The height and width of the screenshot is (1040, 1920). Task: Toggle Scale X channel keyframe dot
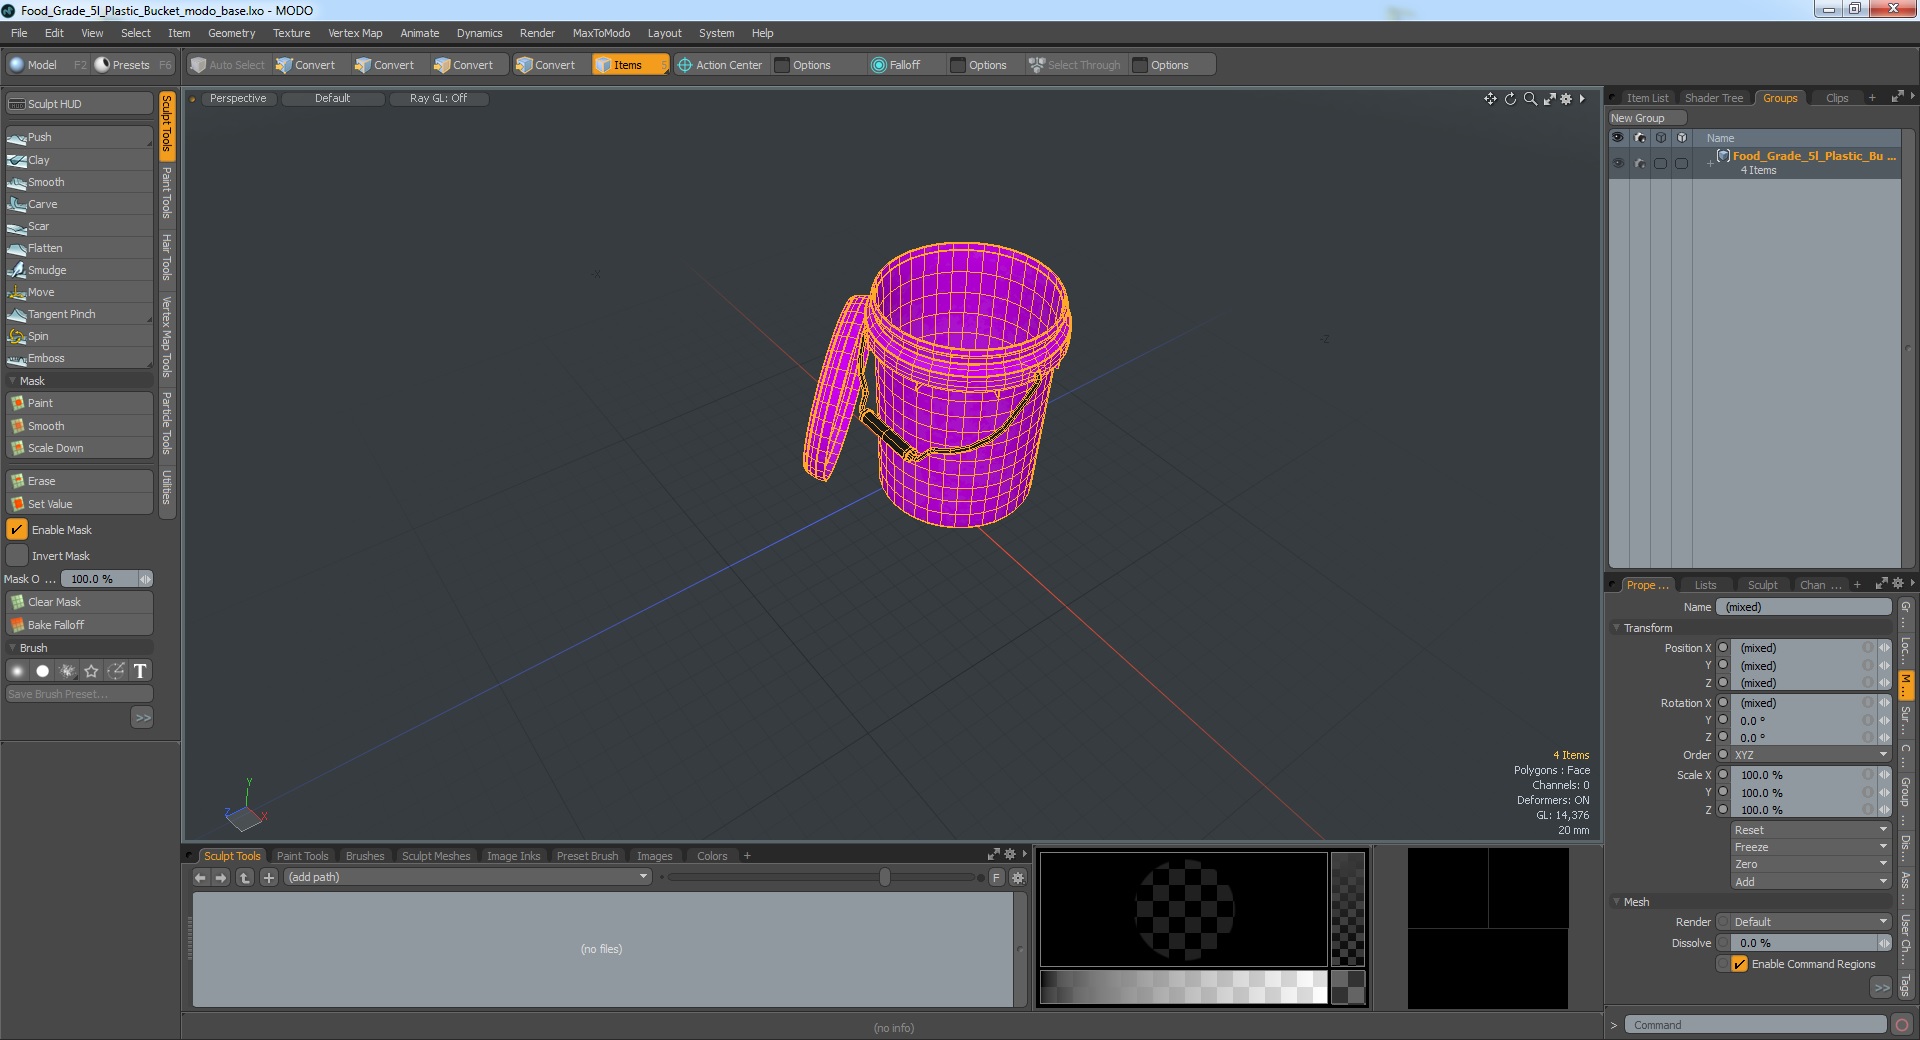[1723, 775]
